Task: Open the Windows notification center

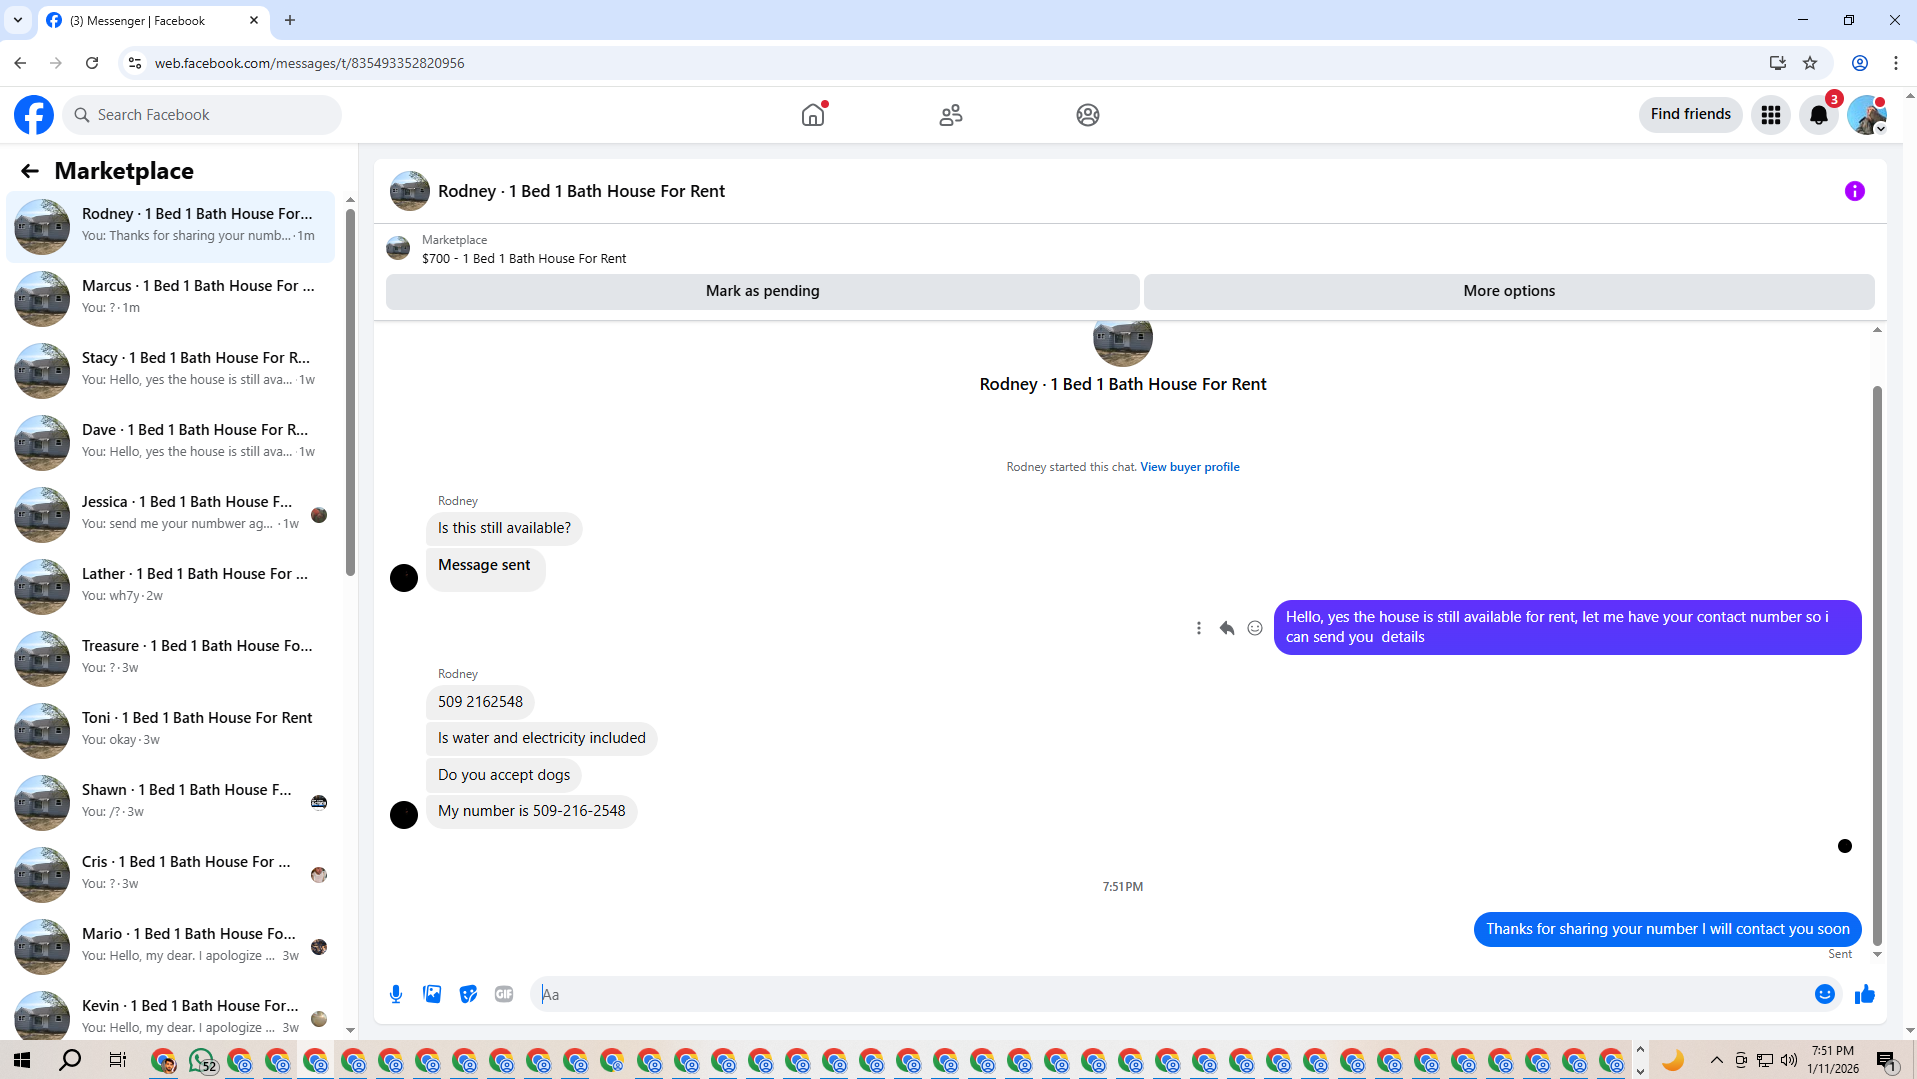Action: click(1887, 1060)
